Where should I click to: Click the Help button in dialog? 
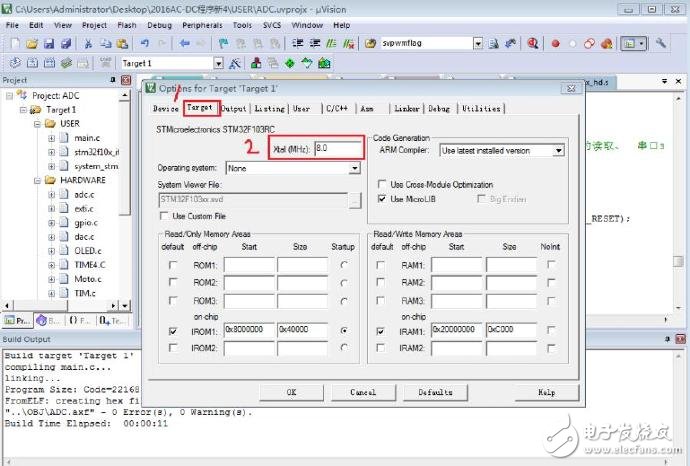coord(547,392)
